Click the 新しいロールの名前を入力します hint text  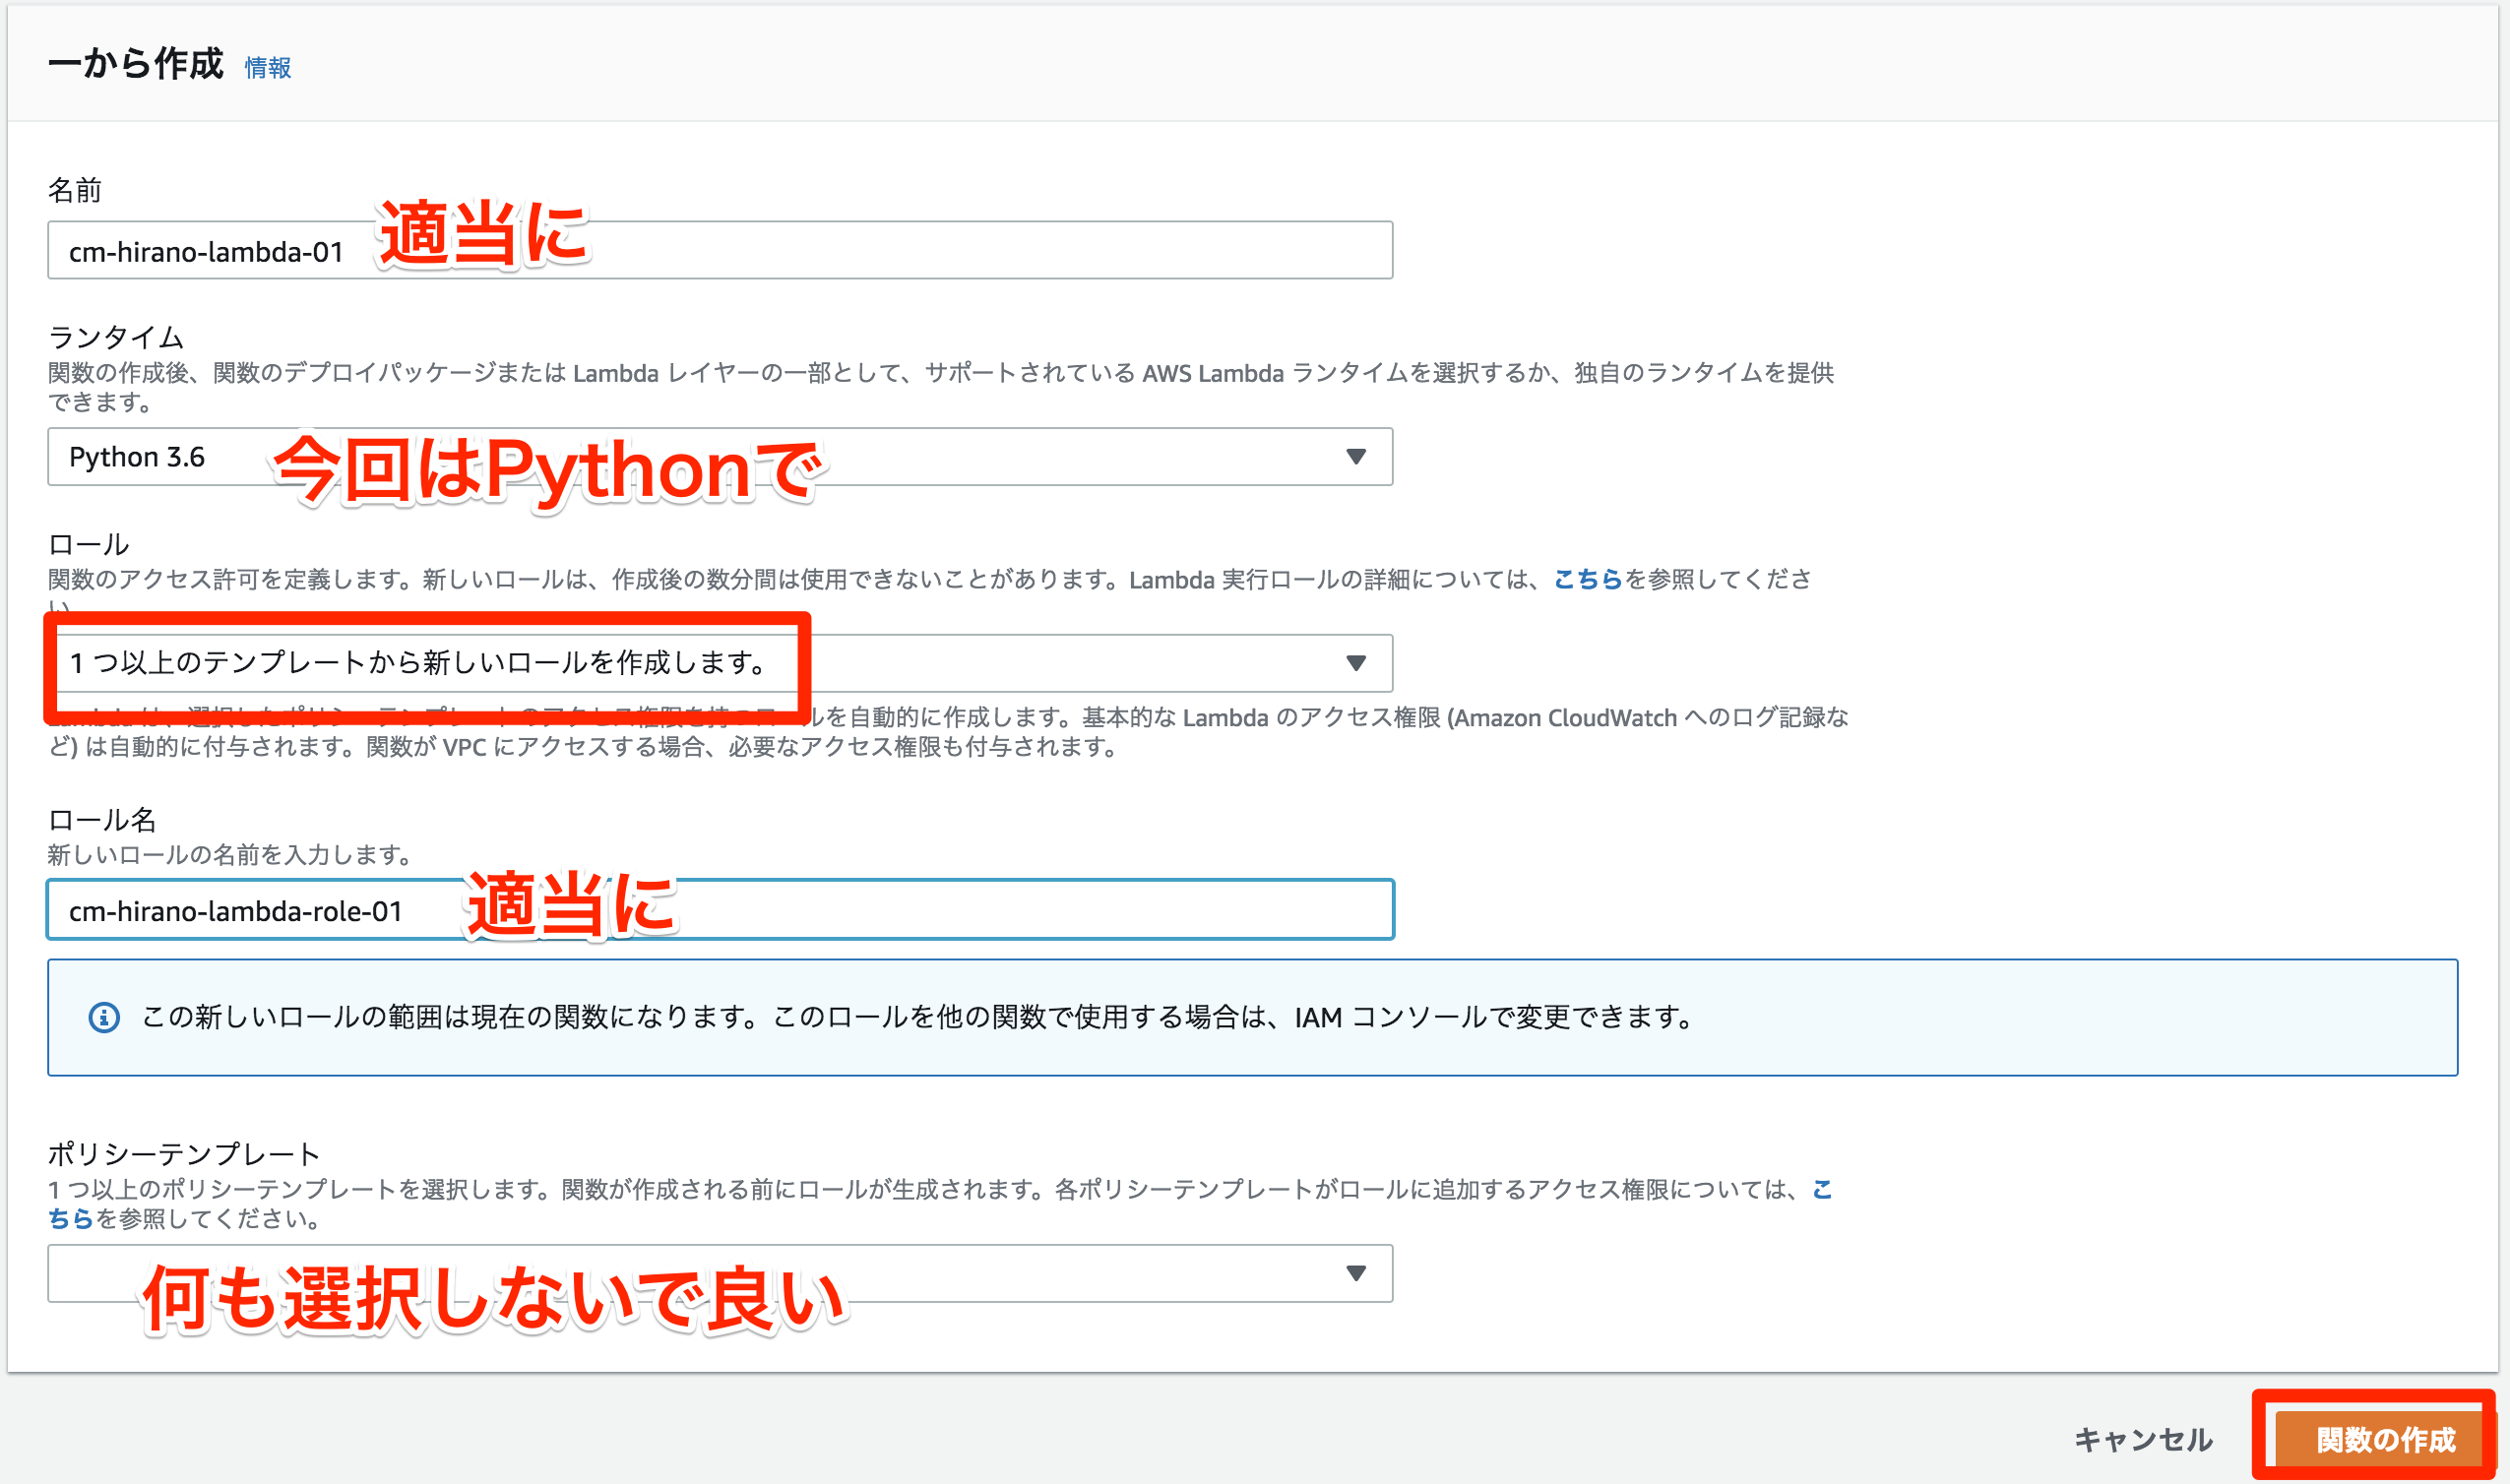pos(231,855)
